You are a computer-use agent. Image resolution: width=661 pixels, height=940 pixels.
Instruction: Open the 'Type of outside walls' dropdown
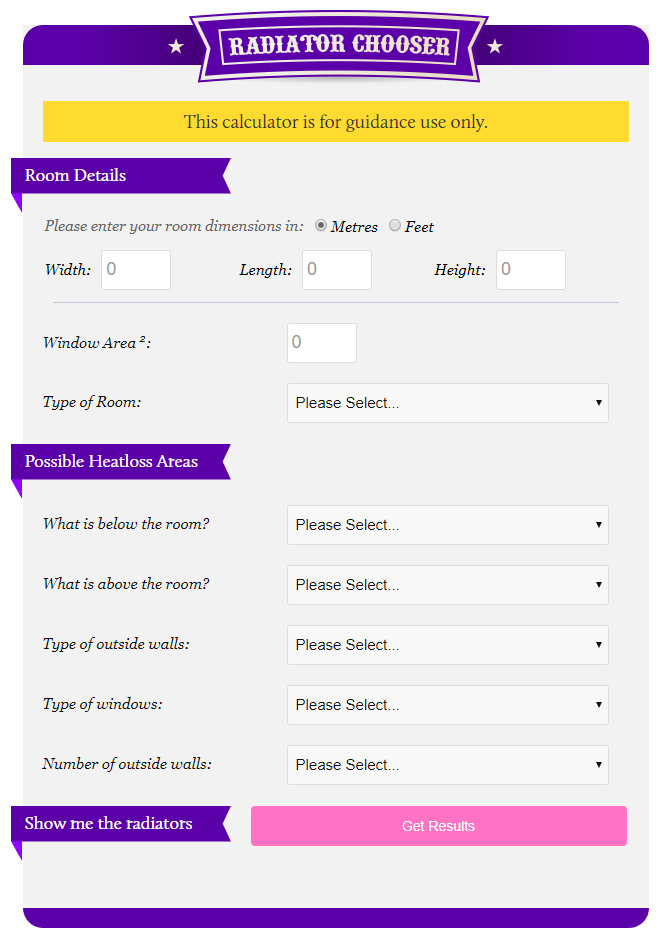point(447,644)
